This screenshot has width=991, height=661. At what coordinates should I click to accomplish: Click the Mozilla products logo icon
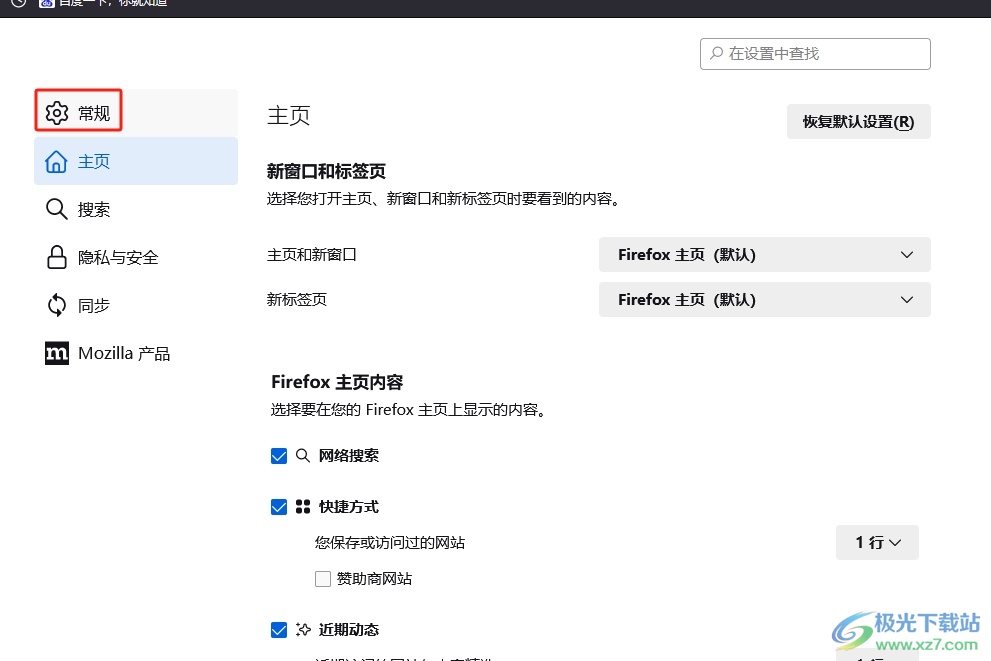point(57,354)
